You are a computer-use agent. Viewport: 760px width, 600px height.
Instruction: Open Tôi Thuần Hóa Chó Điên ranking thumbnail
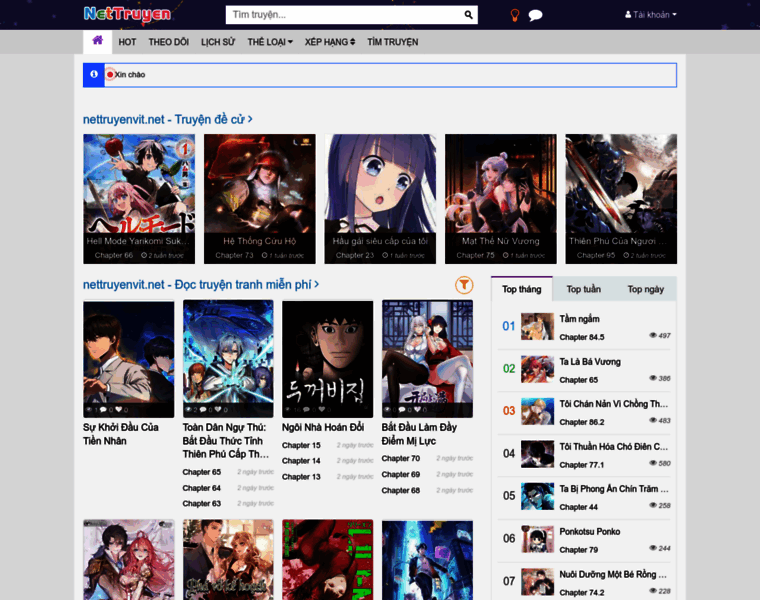[537, 454]
